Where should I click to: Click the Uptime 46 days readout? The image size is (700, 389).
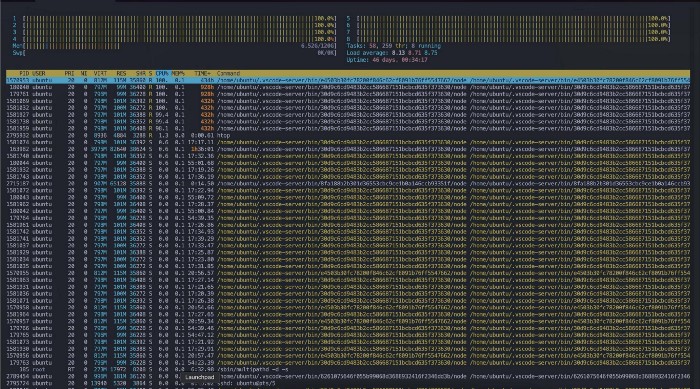point(387,60)
